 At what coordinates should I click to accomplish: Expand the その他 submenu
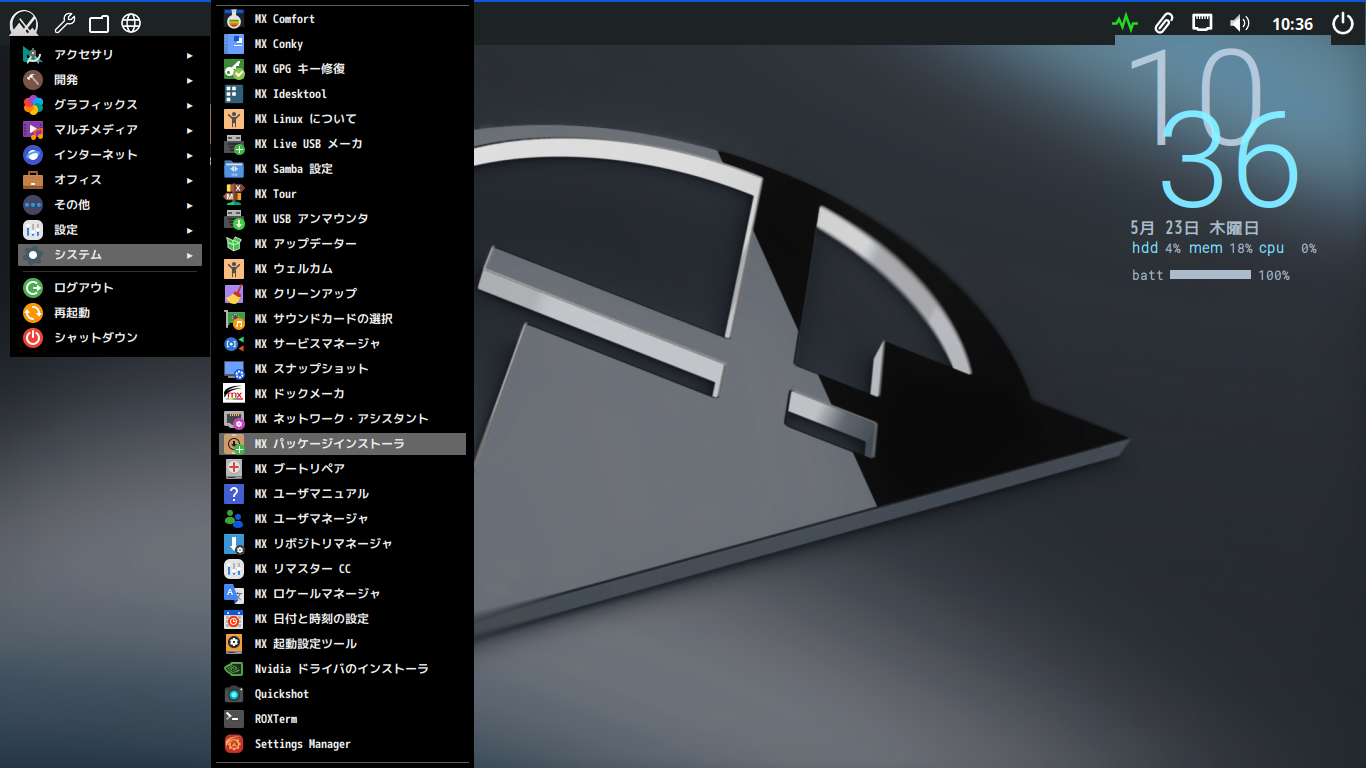110,205
